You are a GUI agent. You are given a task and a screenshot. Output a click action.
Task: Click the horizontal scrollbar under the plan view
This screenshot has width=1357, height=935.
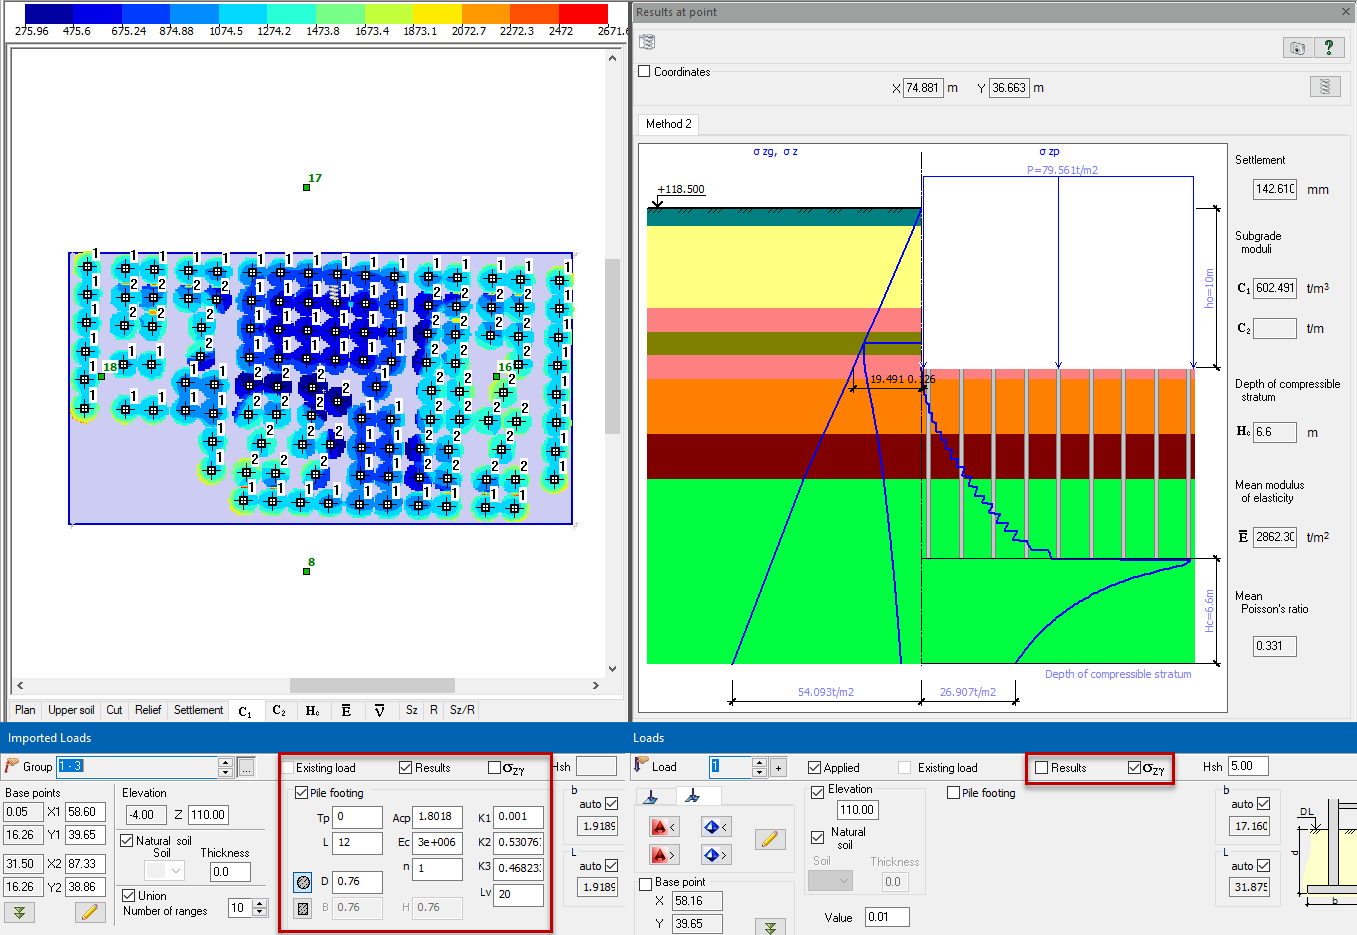(372, 686)
